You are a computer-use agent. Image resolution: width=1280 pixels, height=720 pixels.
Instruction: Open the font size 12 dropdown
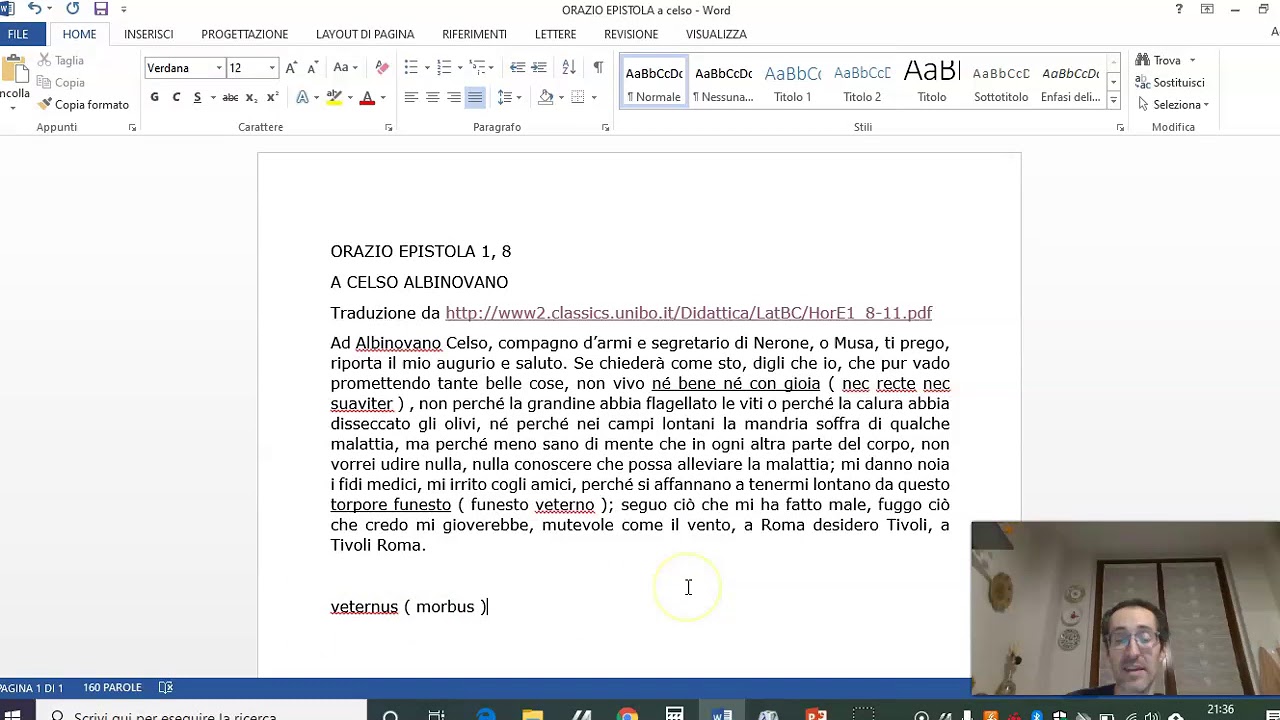pyautogui.click(x=271, y=68)
